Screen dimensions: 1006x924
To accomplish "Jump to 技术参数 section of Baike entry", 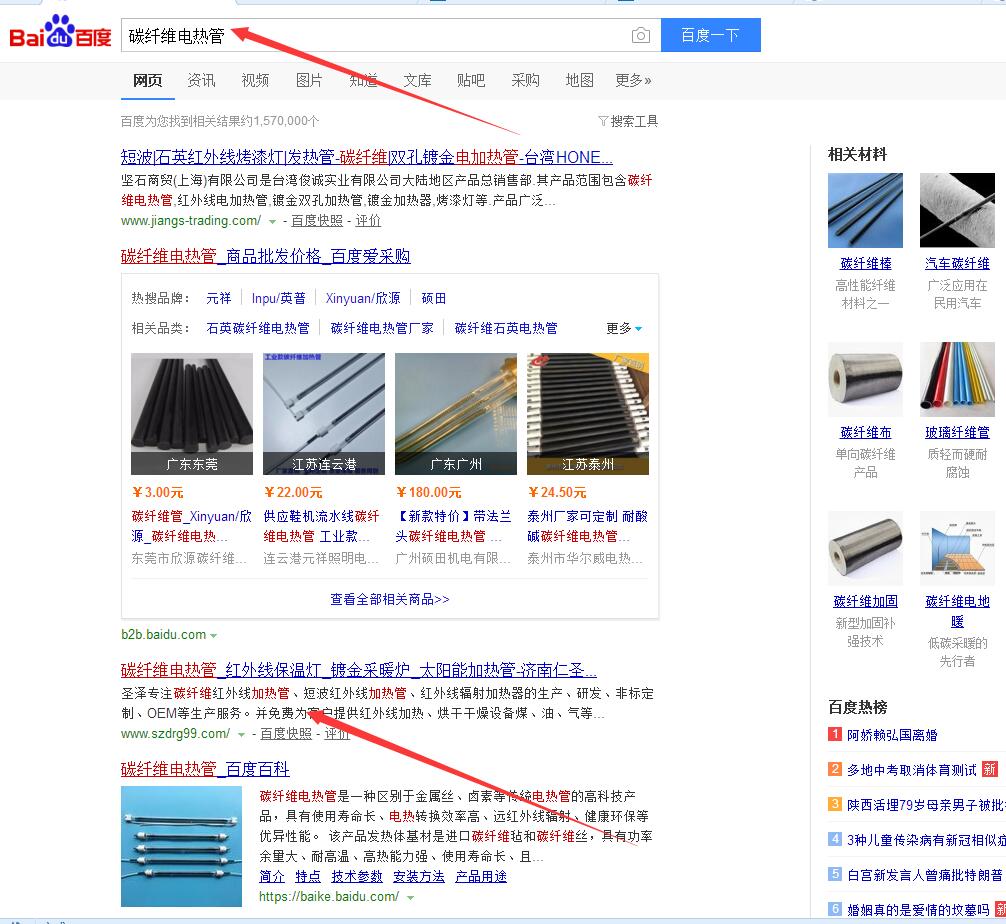I will 357,877.
